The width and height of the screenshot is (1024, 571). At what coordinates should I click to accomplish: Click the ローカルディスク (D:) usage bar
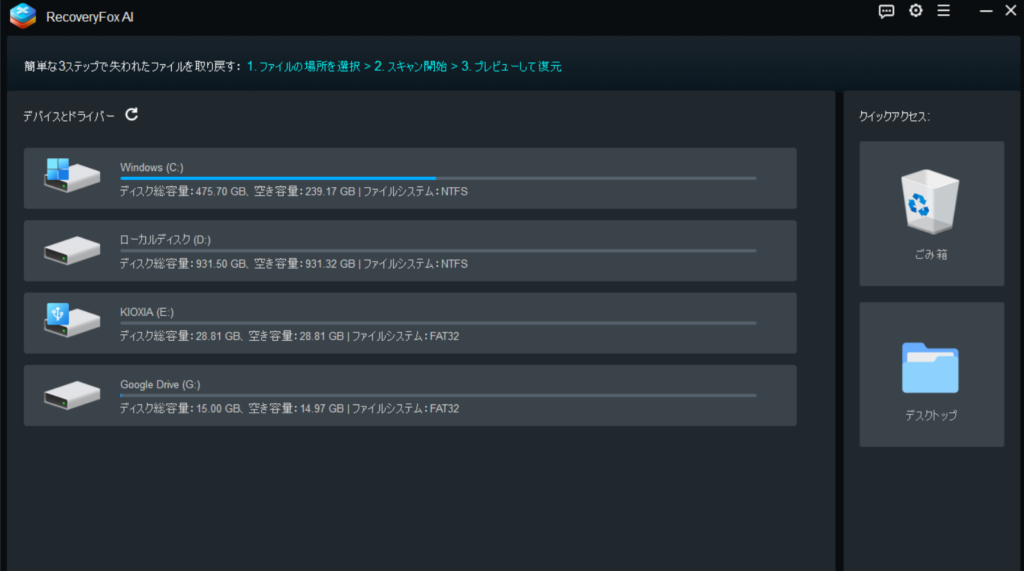(x=437, y=251)
